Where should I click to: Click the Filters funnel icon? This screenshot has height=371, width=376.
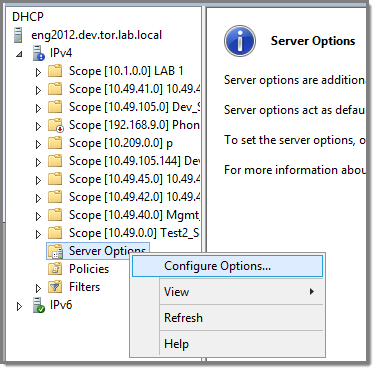click(x=55, y=287)
